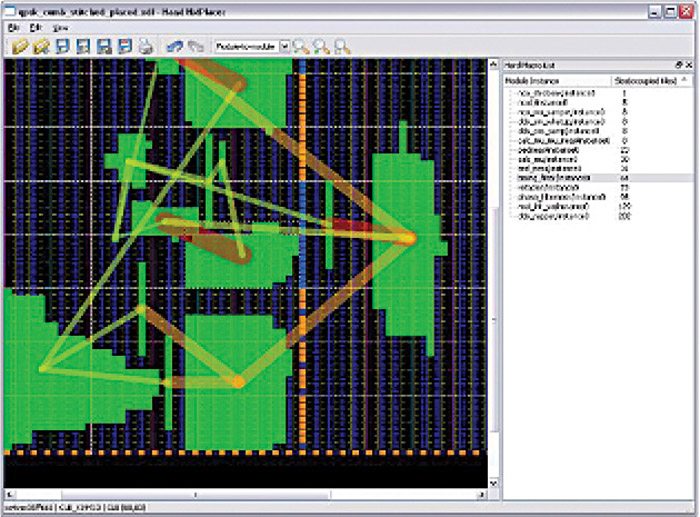Click the middle magnifier zoom icon
The height and width of the screenshot is (517, 700).
321,46
